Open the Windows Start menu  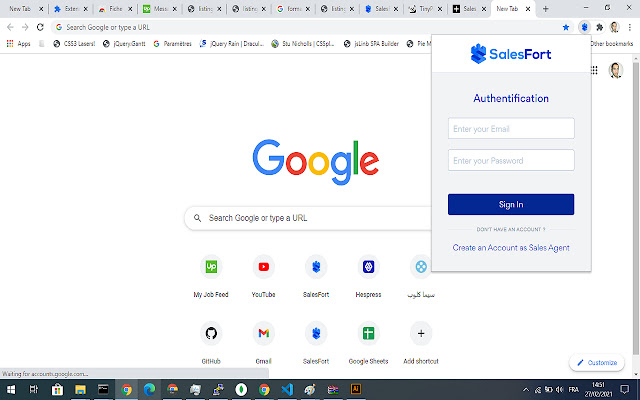[x=11, y=389]
